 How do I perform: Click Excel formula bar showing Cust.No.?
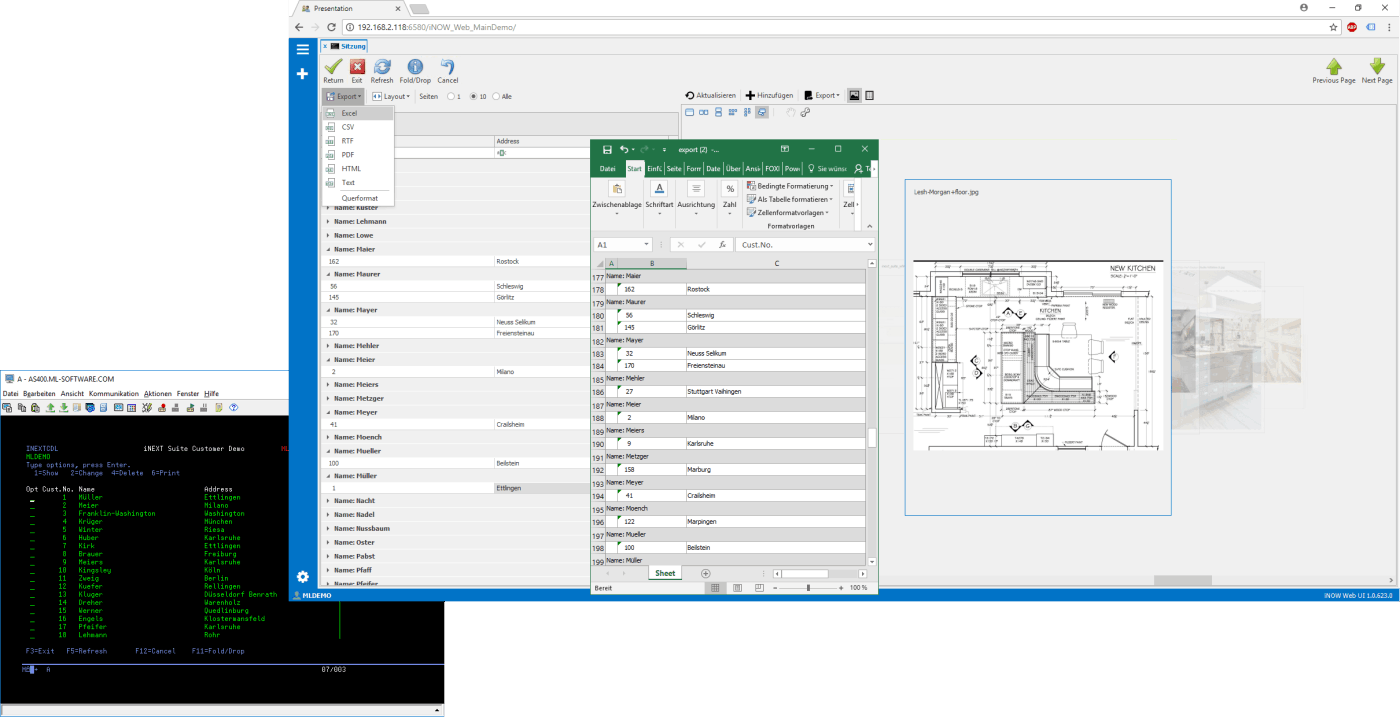pos(803,244)
